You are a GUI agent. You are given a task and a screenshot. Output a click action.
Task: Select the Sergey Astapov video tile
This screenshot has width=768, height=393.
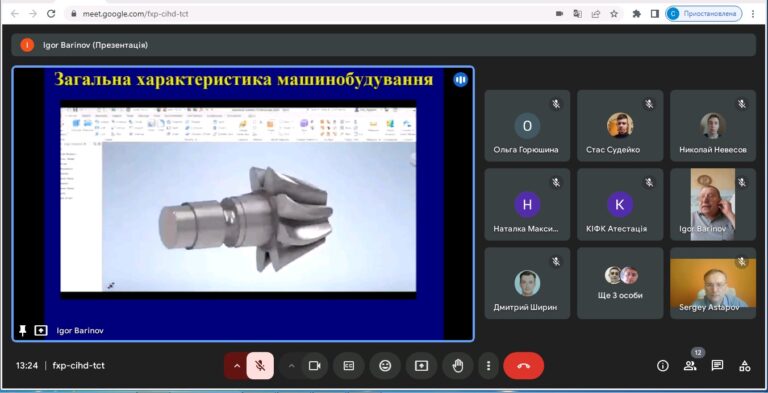713,283
